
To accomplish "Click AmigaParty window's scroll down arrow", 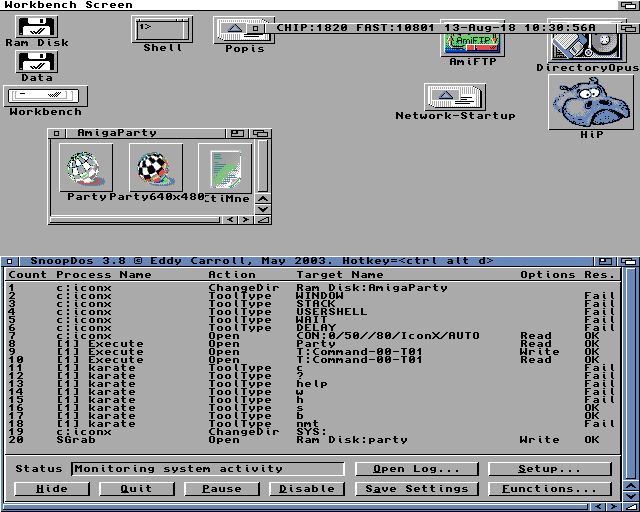I will (x=263, y=209).
